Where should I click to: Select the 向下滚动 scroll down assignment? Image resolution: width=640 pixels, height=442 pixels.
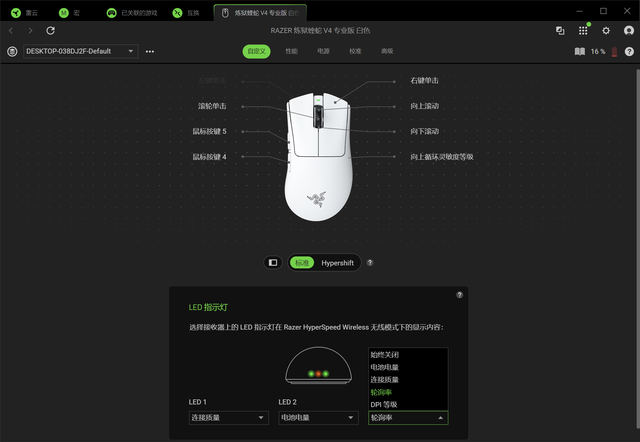(424, 131)
